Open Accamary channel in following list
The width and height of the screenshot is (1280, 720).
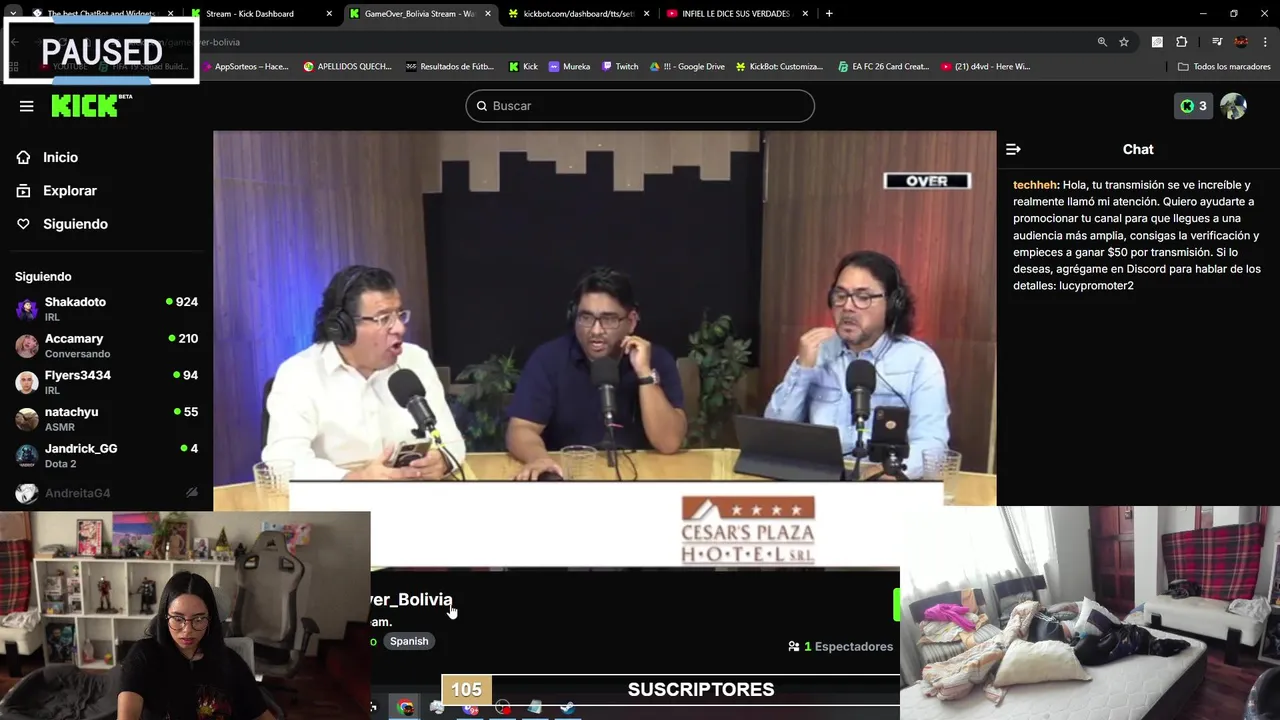tap(106, 345)
